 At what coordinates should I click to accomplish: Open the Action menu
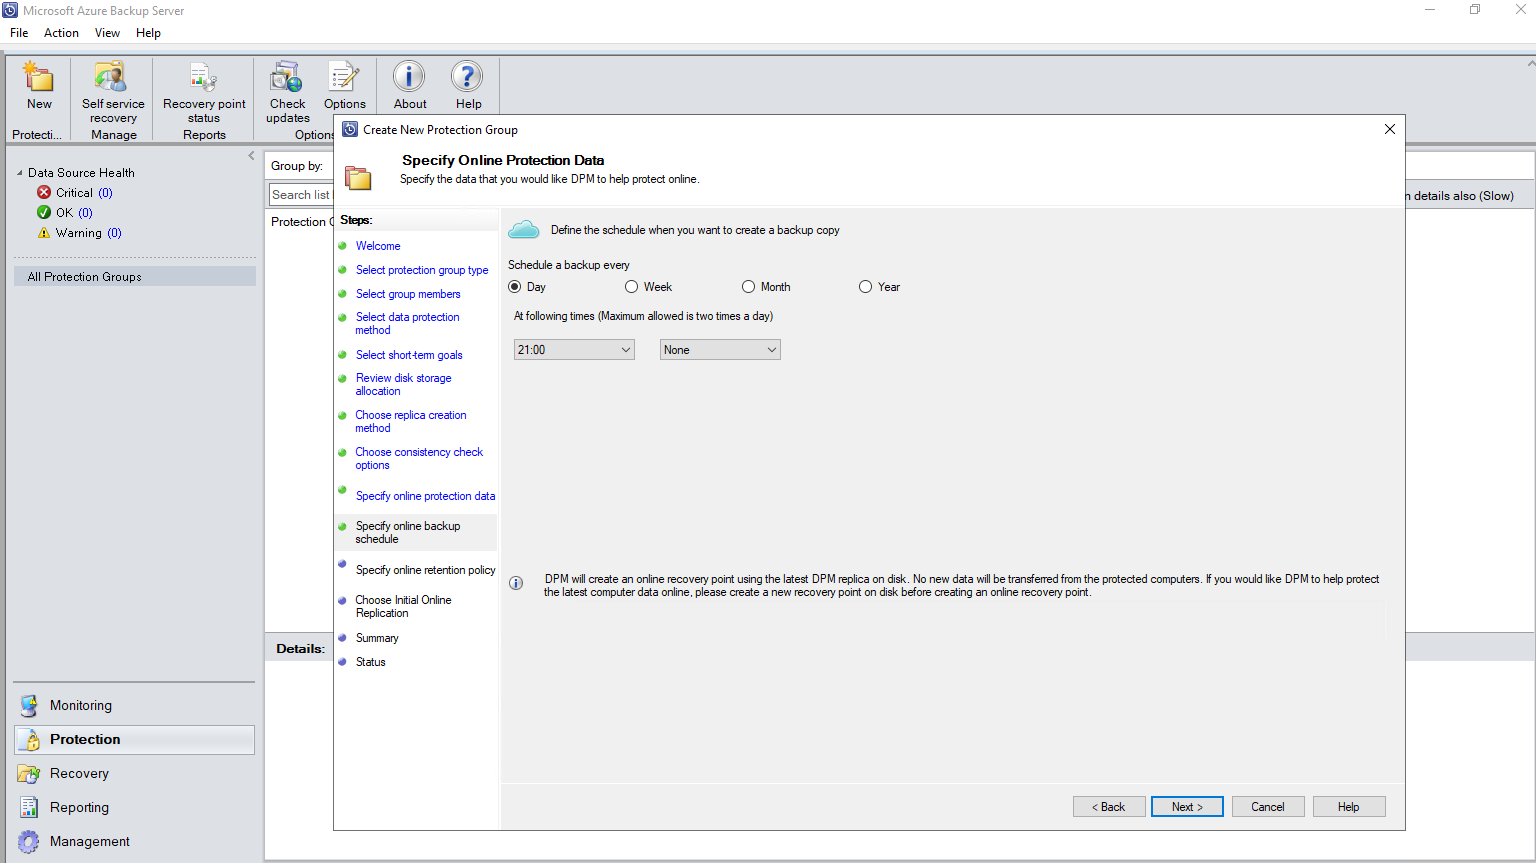(x=61, y=33)
